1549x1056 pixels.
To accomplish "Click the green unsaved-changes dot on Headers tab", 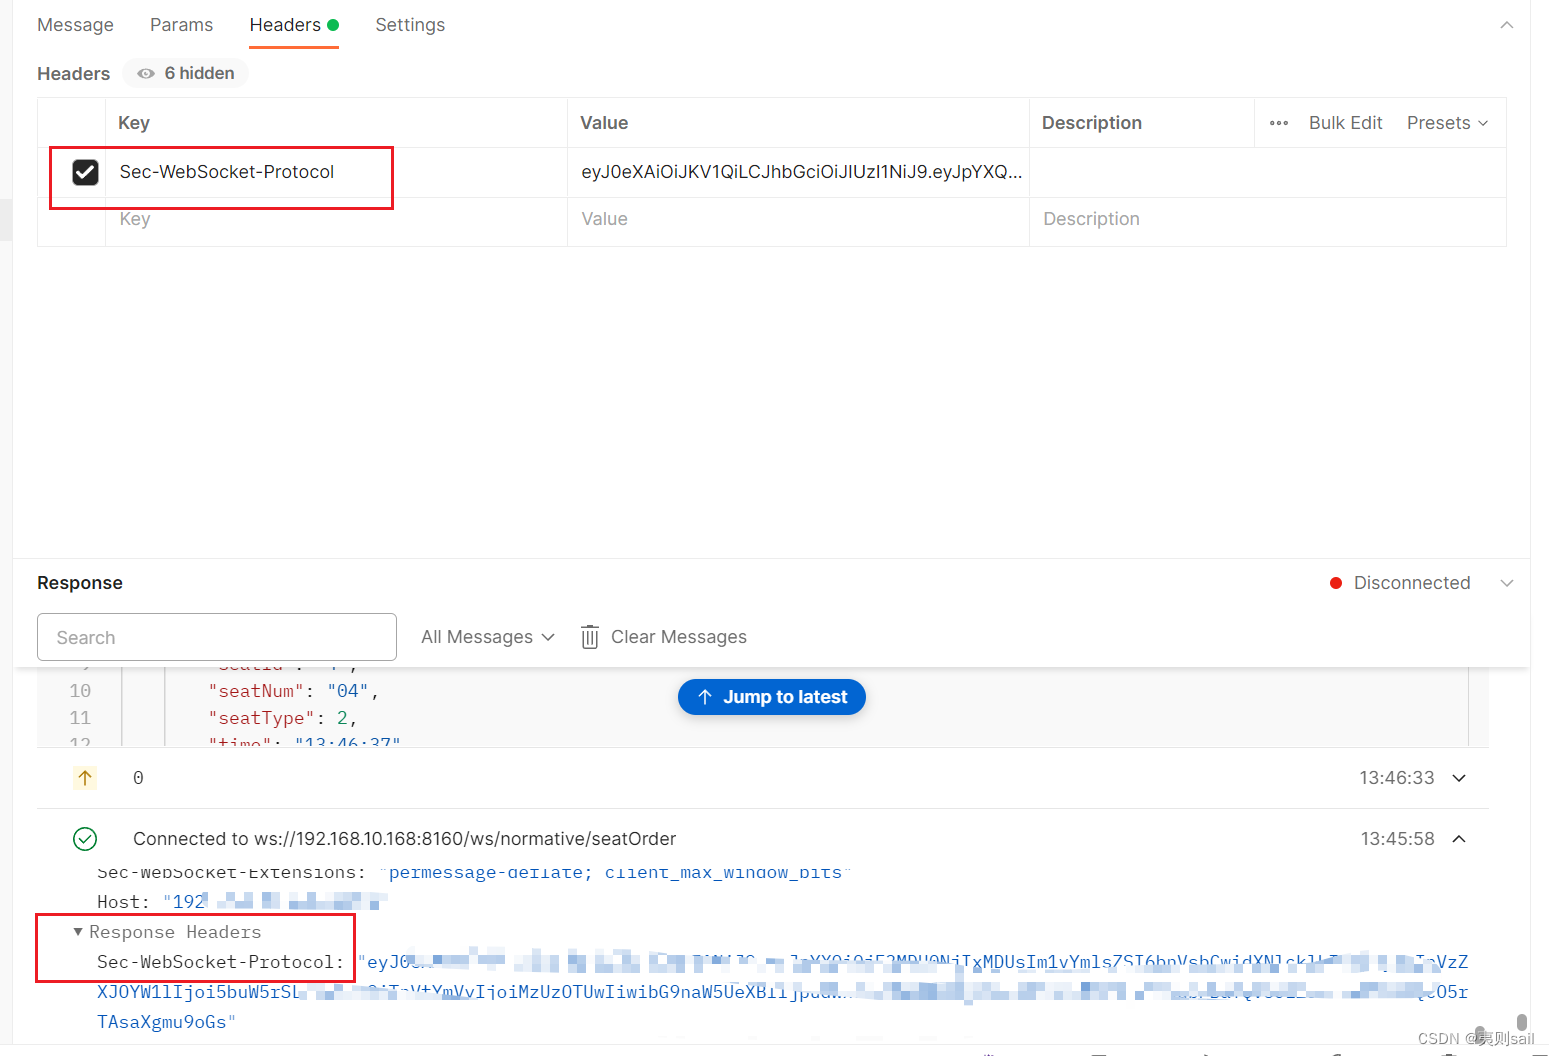I will (332, 22).
